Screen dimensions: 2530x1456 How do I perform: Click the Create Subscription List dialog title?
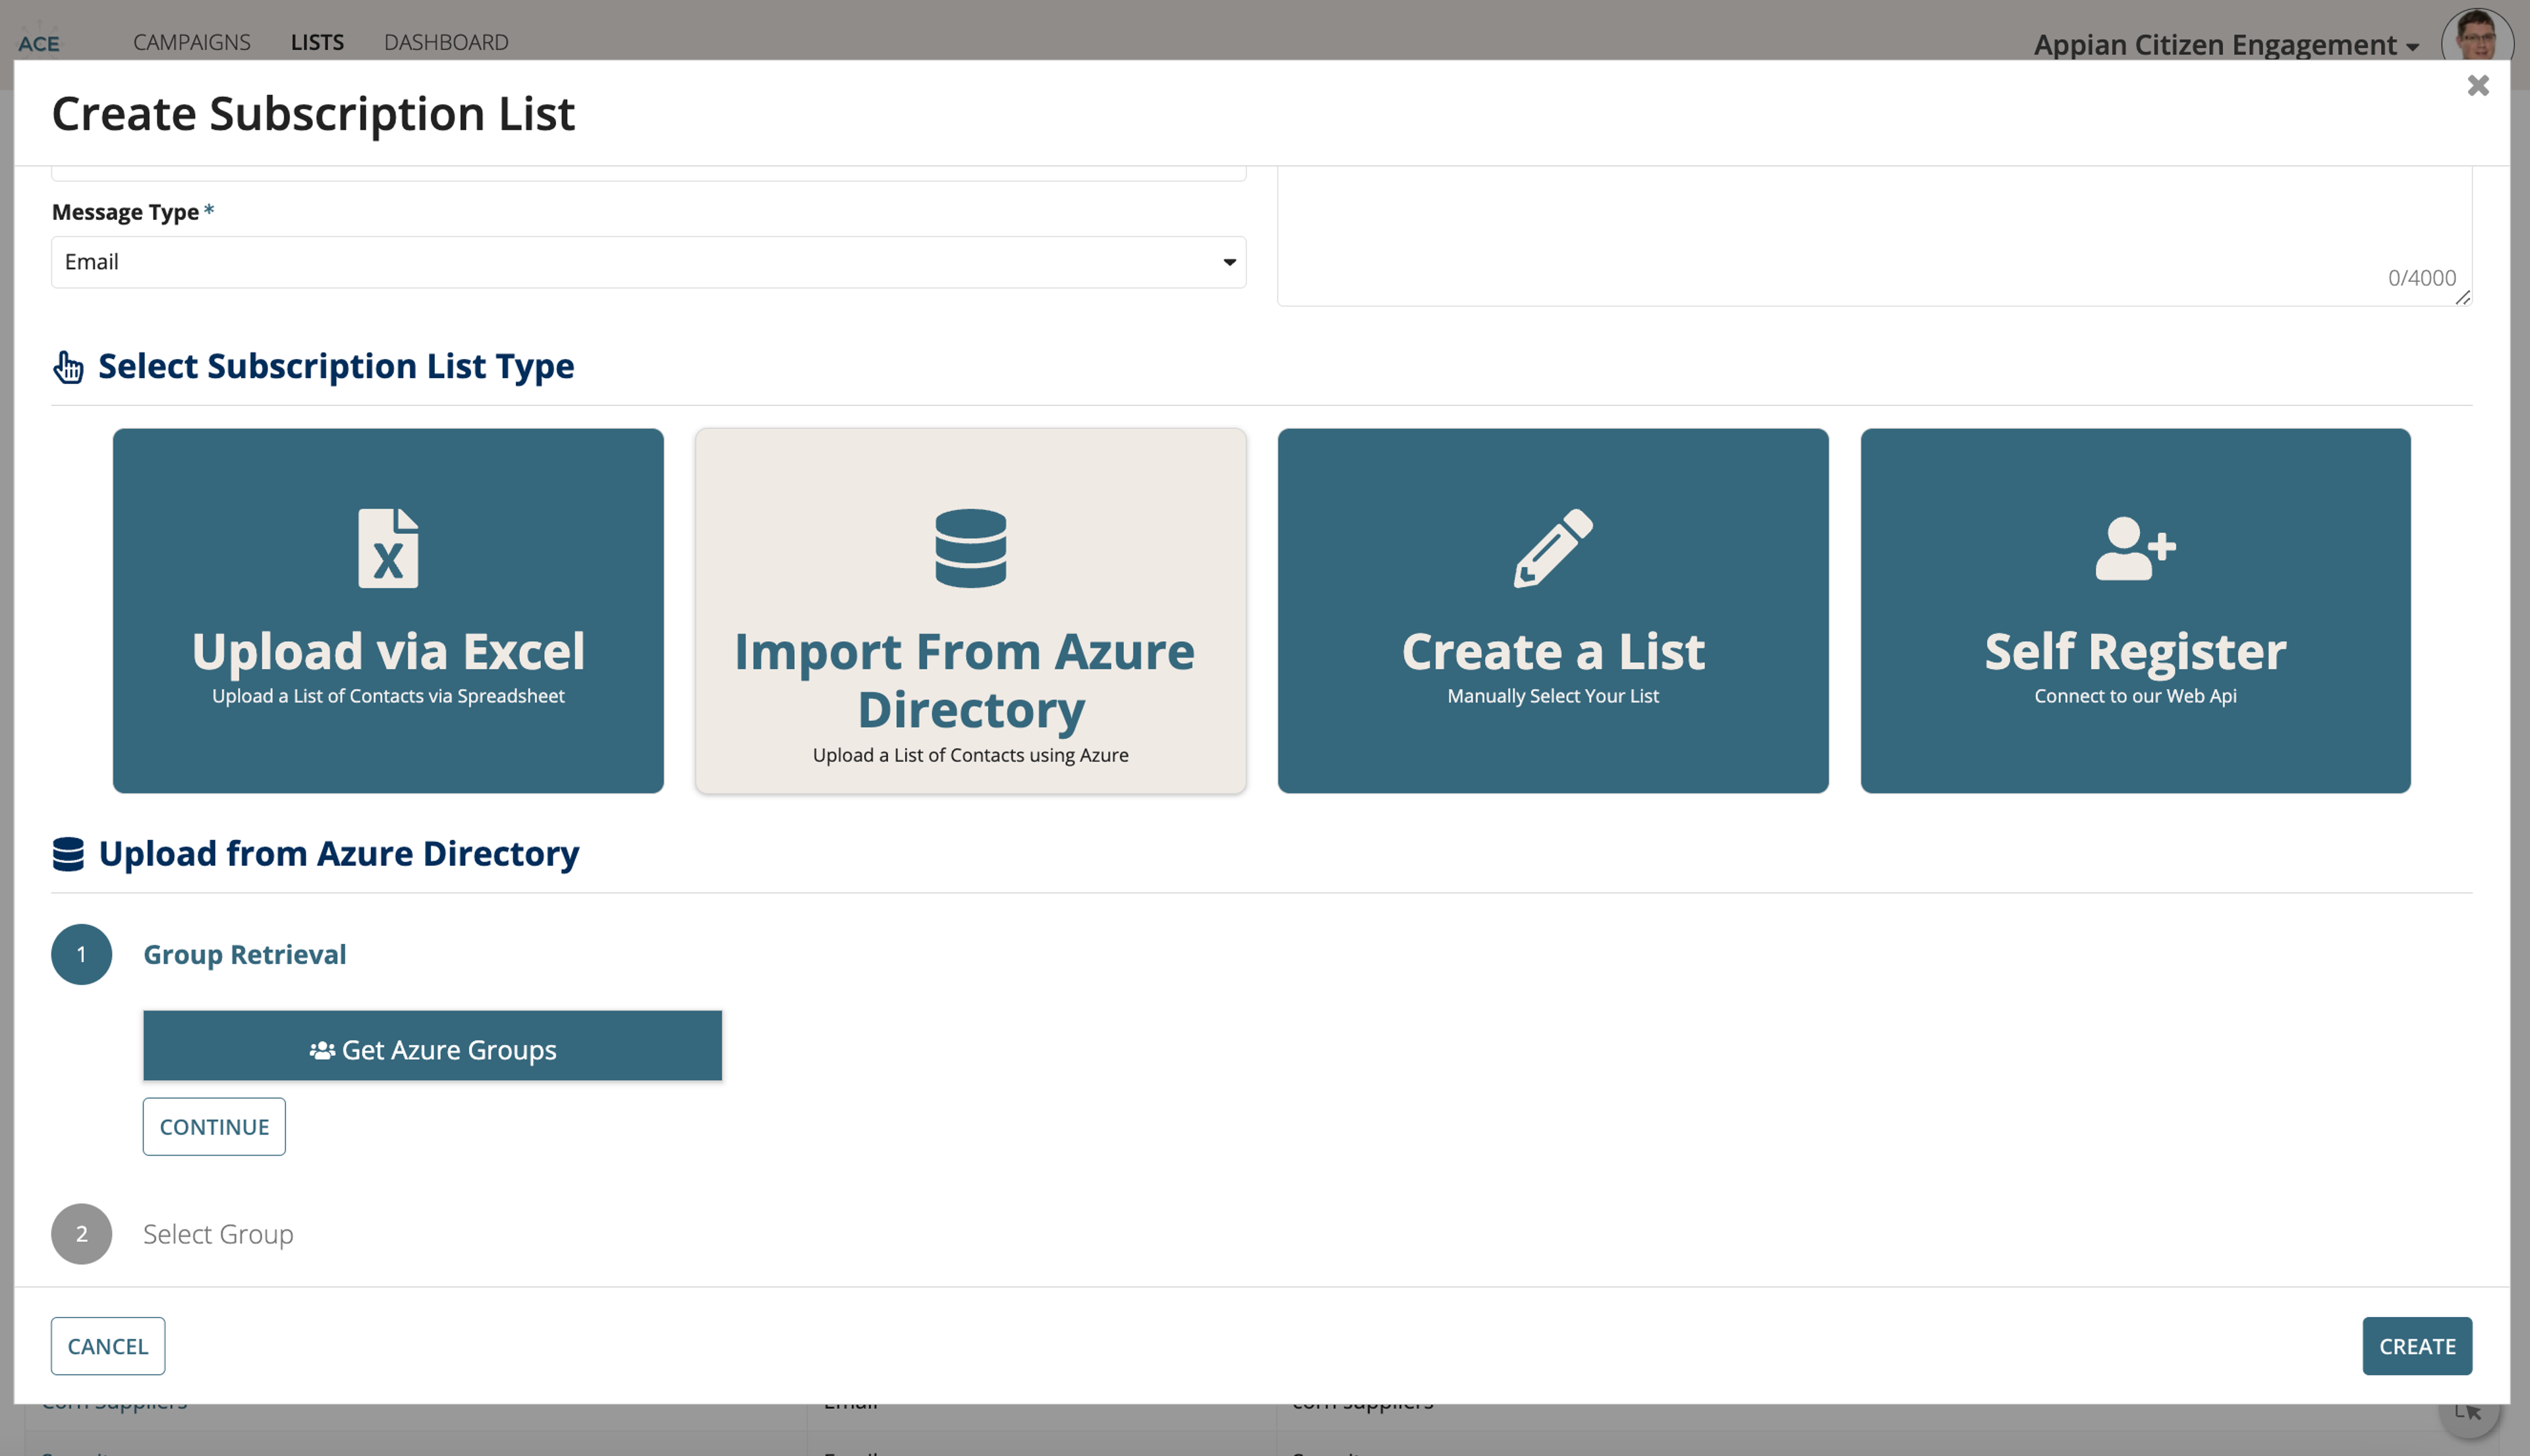pyautogui.click(x=313, y=113)
